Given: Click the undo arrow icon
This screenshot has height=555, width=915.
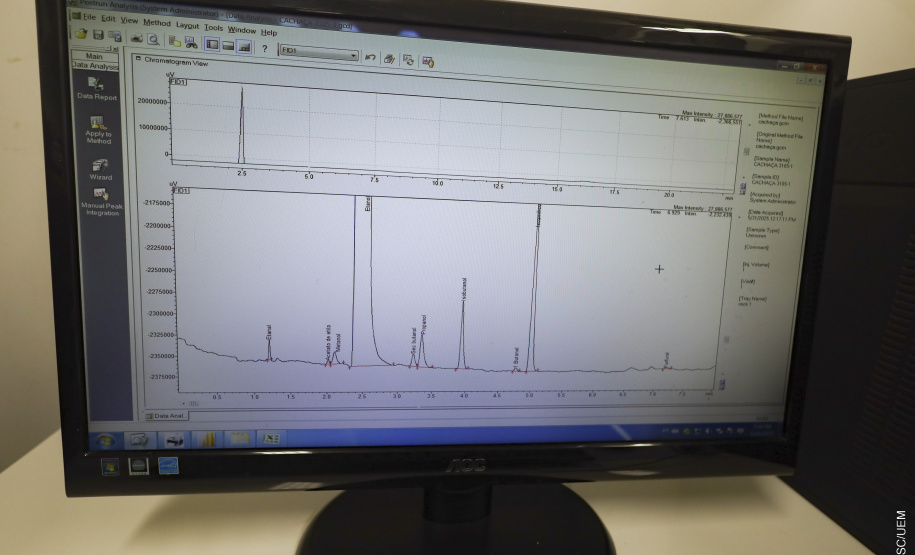Looking at the screenshot, I should pyautogui.click(x=370, y=57).
